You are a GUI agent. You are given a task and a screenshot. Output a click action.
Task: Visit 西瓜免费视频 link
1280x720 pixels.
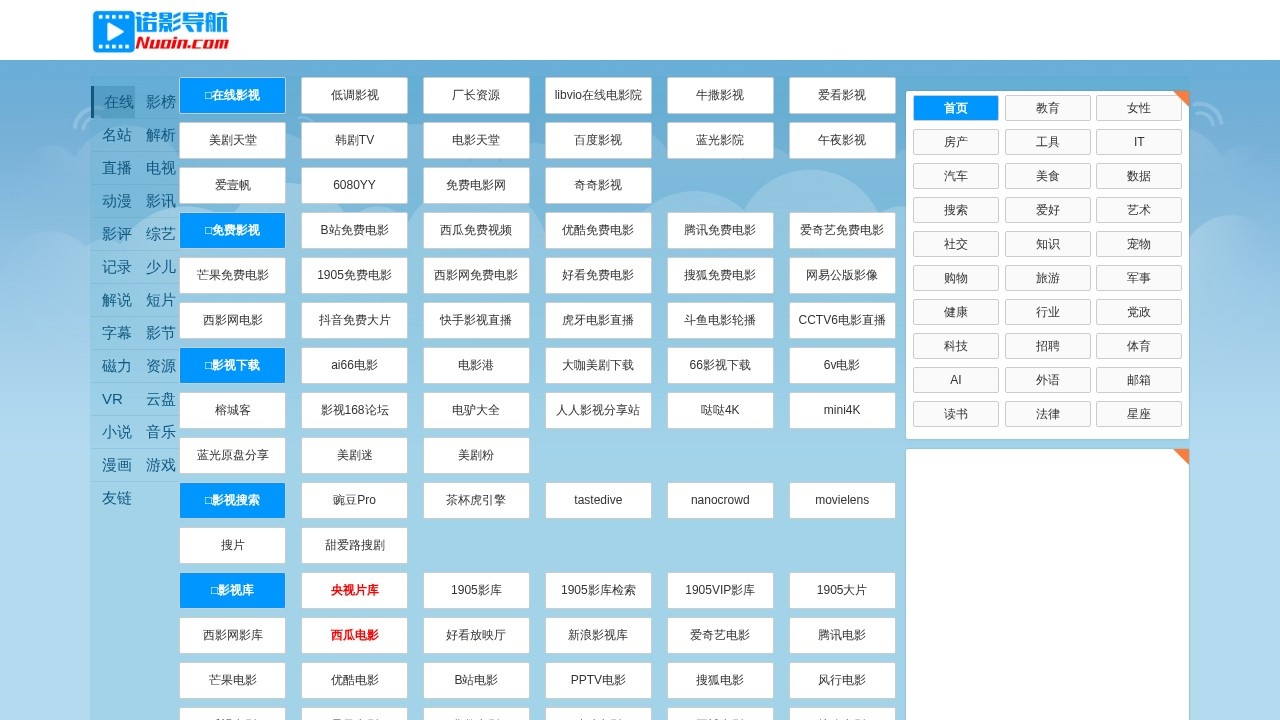coord(476,231)
